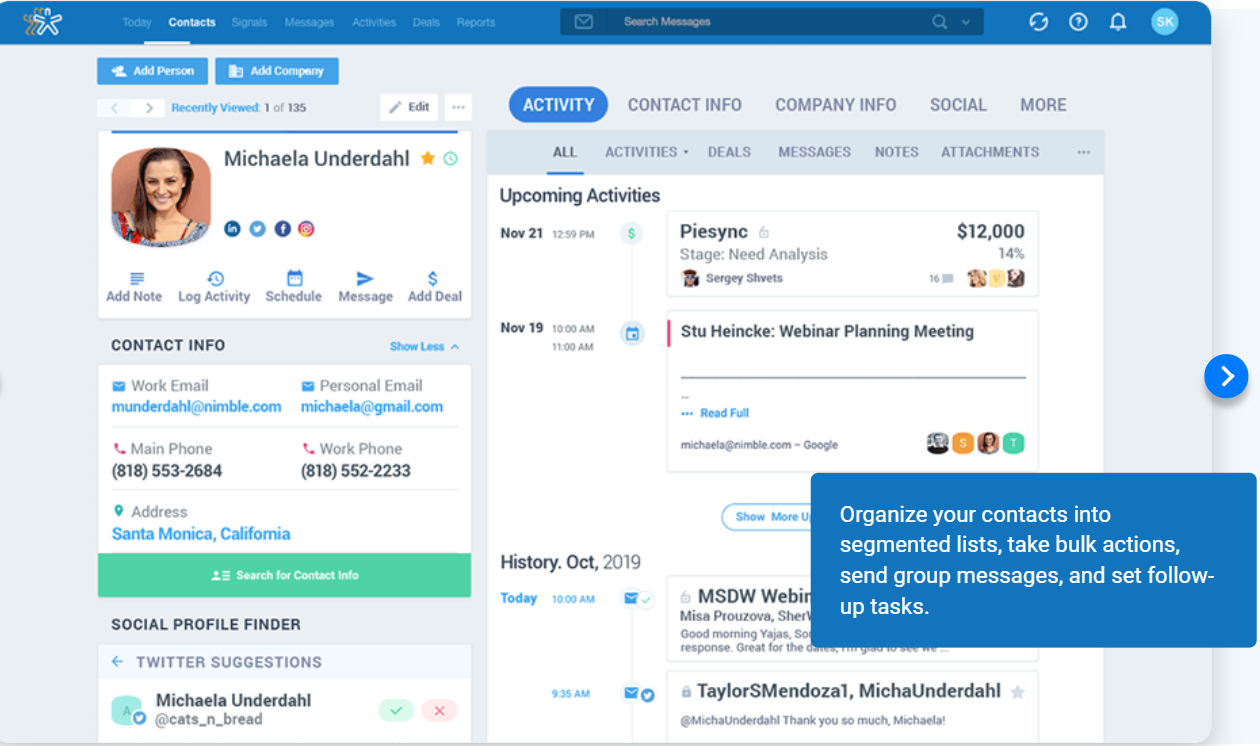This screenshot has height=746, width=1260.
Task: Click the Nimble logo icon
Action: click(x=43, y=22)
